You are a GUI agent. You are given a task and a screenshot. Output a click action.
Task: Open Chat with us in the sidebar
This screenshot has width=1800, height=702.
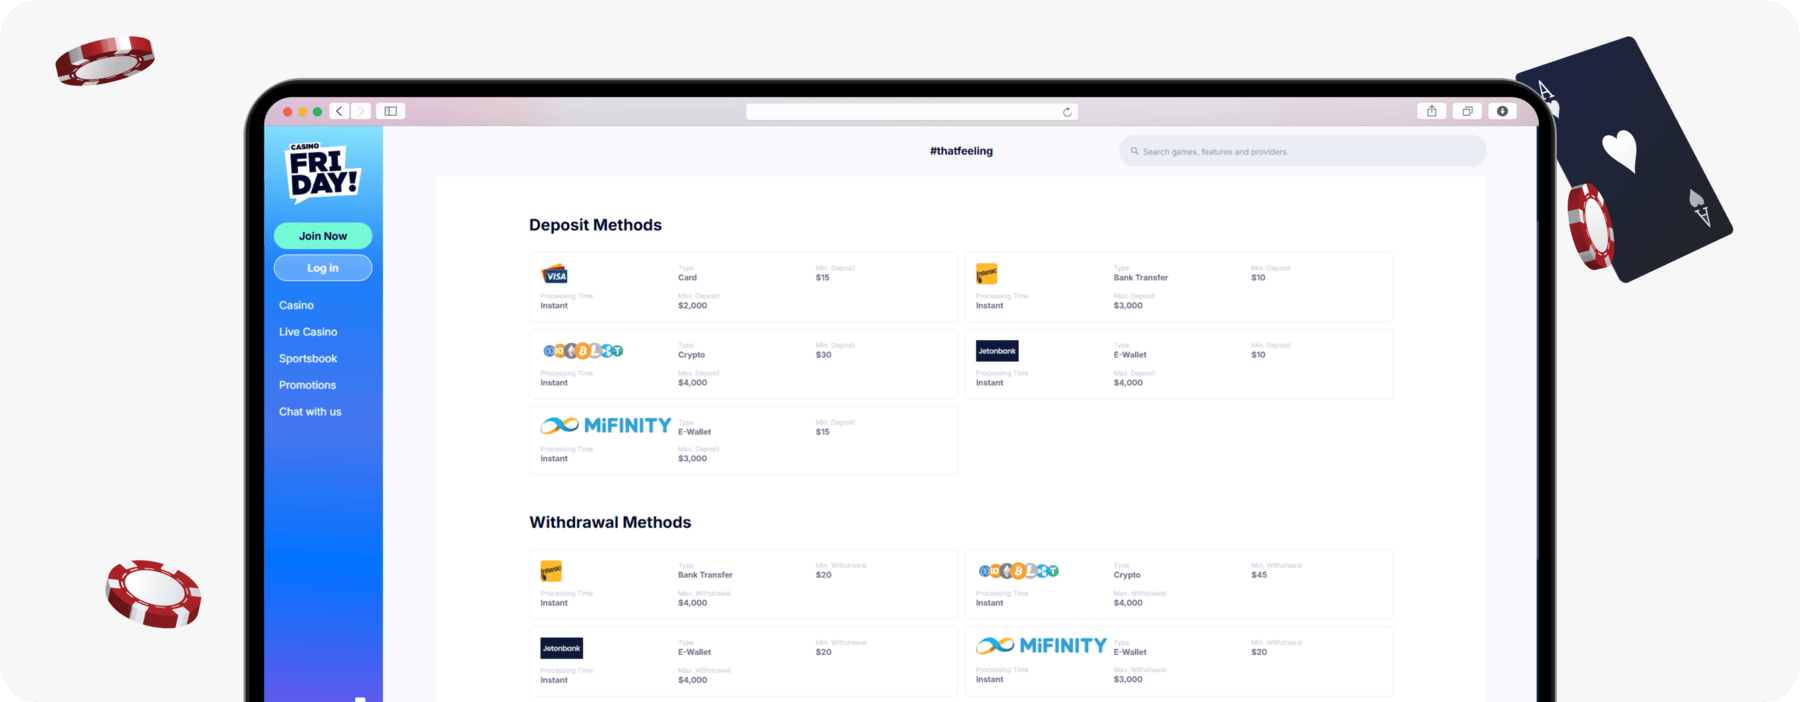click(x=310, y=412)
